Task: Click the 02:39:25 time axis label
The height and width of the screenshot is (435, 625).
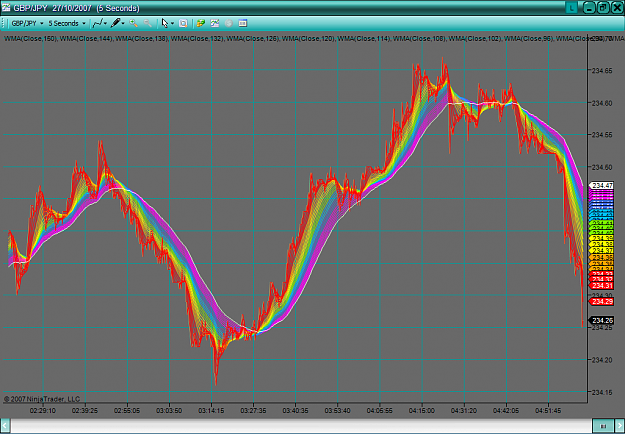Action: pyautogui.click(x=85, y=409)
